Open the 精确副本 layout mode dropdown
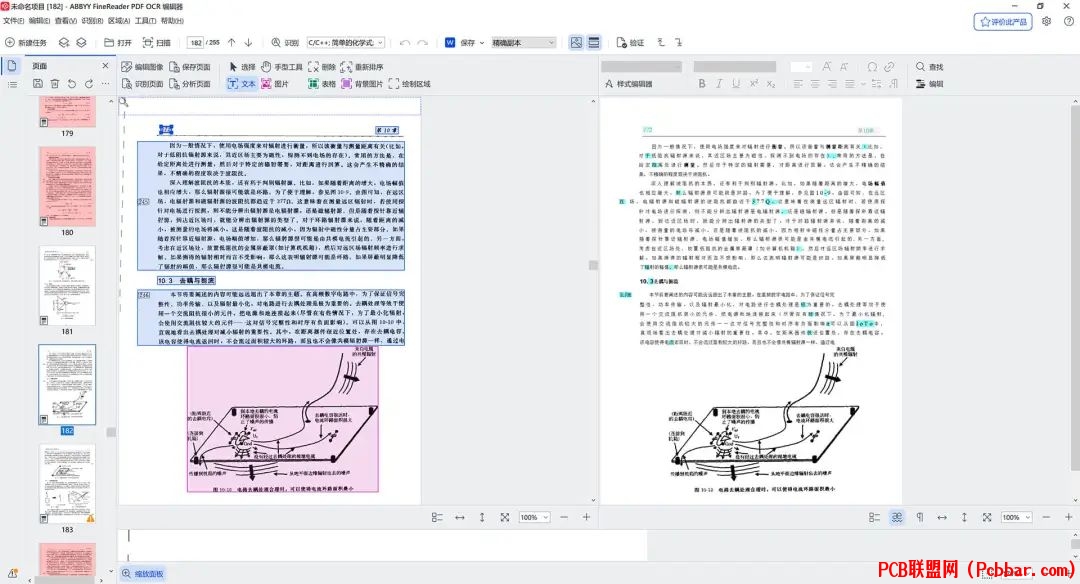Image resolution: width=1080 pixels, height=584 pixels. (x=523, y=43)
